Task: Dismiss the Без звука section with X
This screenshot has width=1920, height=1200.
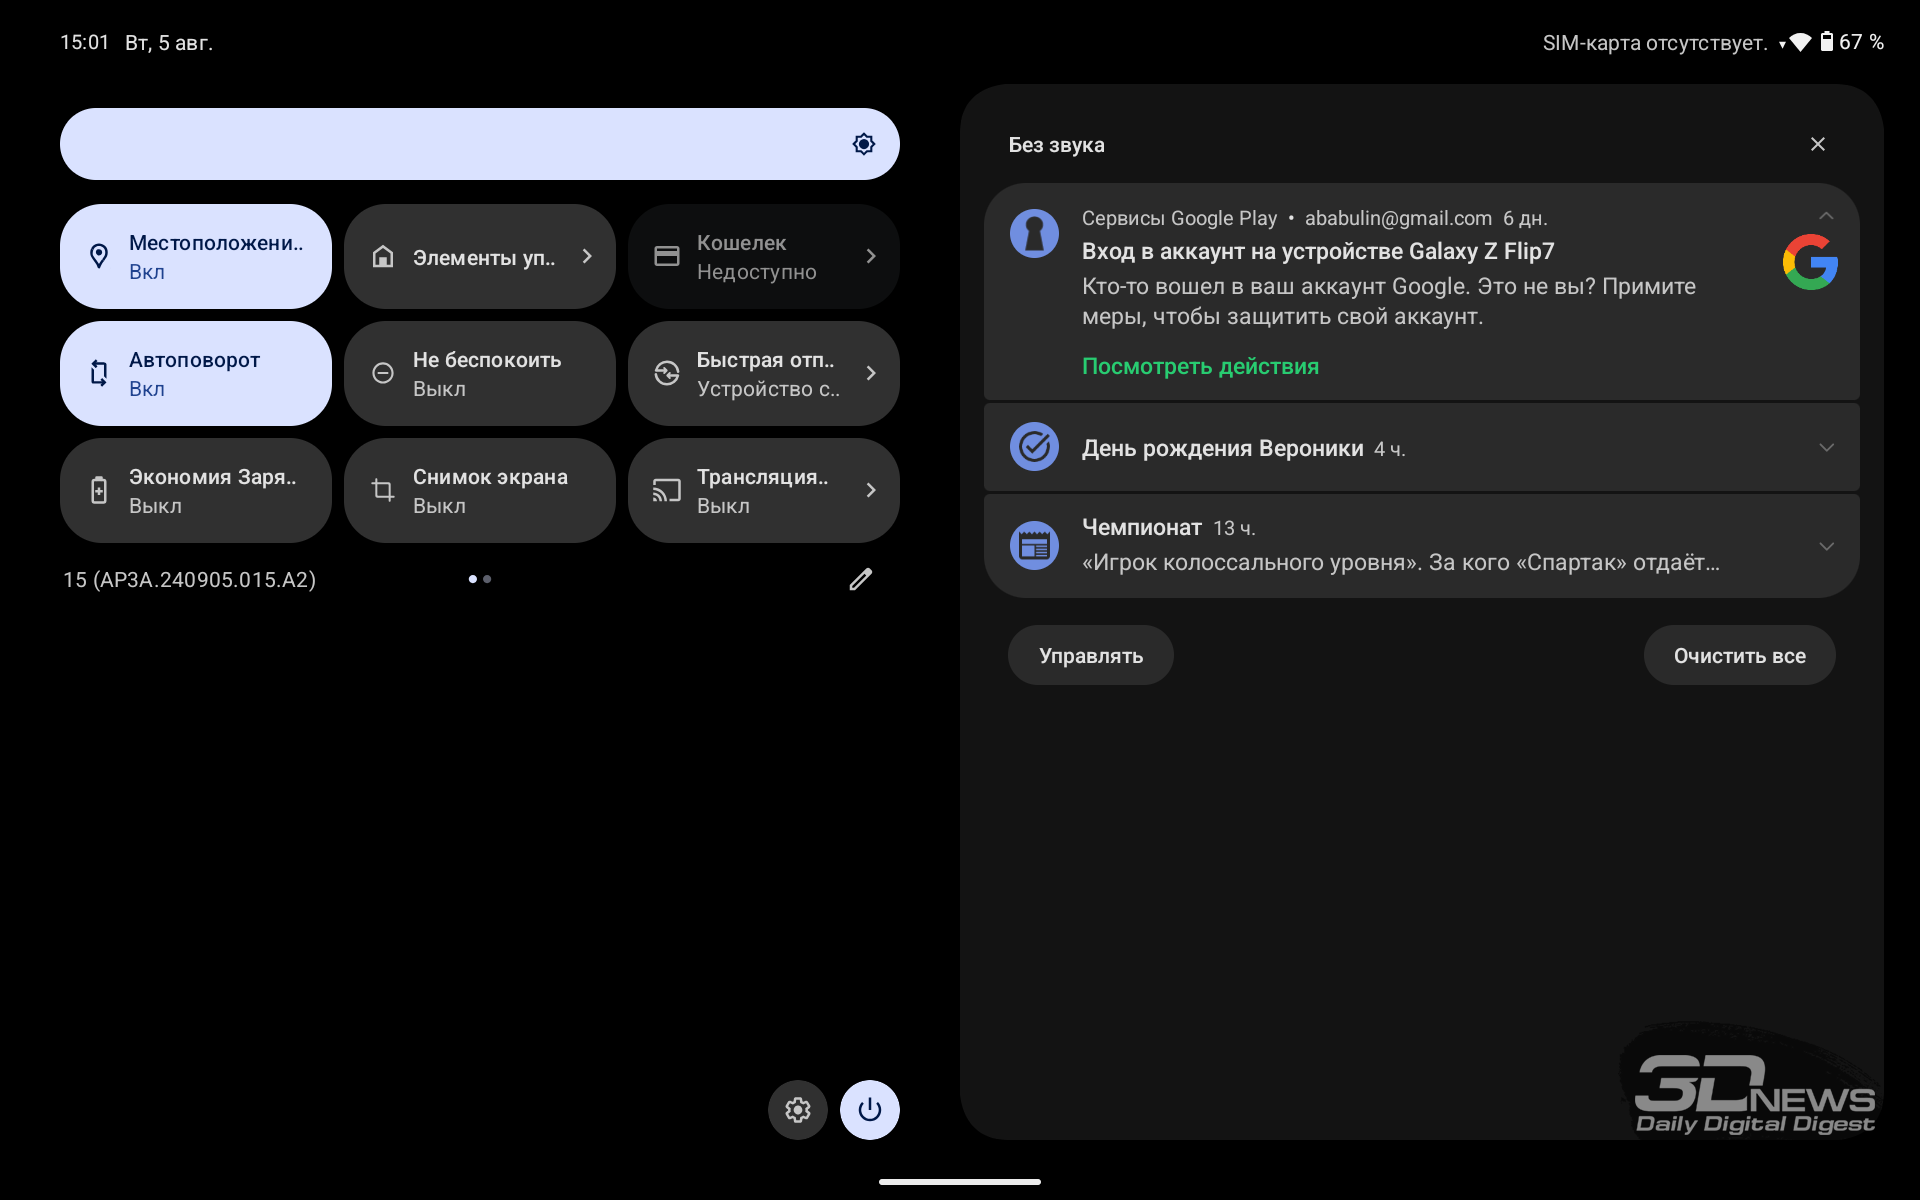Action: click(x=1818, y=144)
